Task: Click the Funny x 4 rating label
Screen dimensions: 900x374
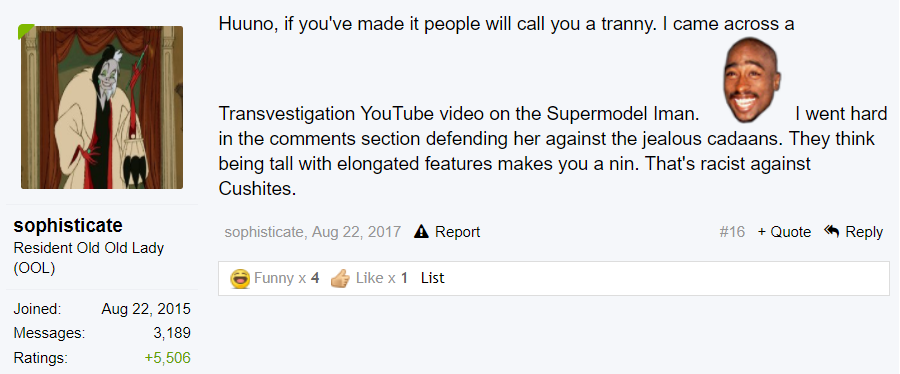Action: (286, 278)
